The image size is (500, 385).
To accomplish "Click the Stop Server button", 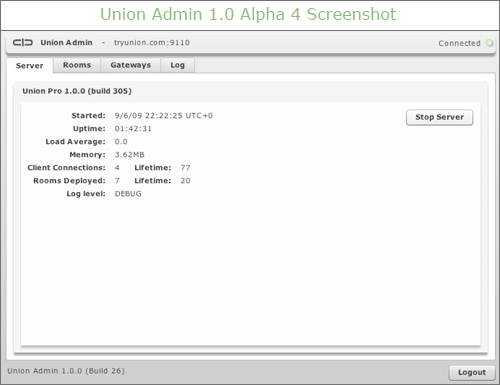I will (439, 117).
